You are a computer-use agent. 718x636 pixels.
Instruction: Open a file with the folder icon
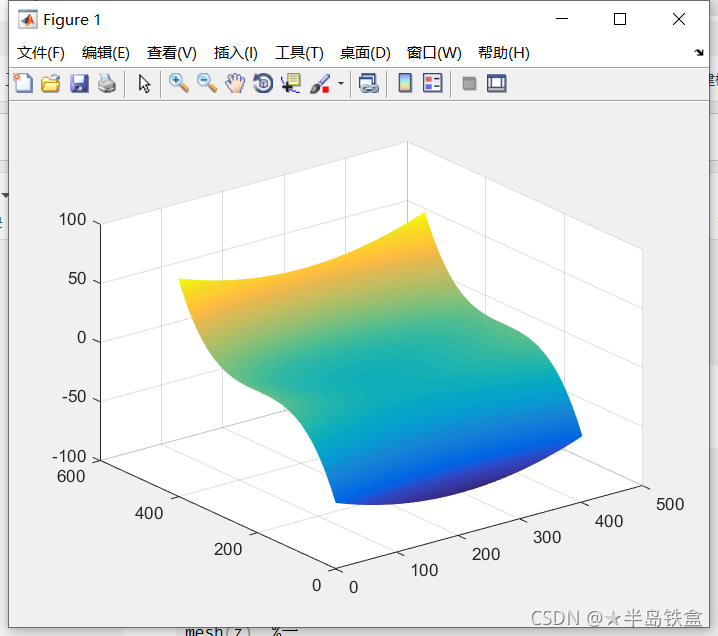(50, 84)
